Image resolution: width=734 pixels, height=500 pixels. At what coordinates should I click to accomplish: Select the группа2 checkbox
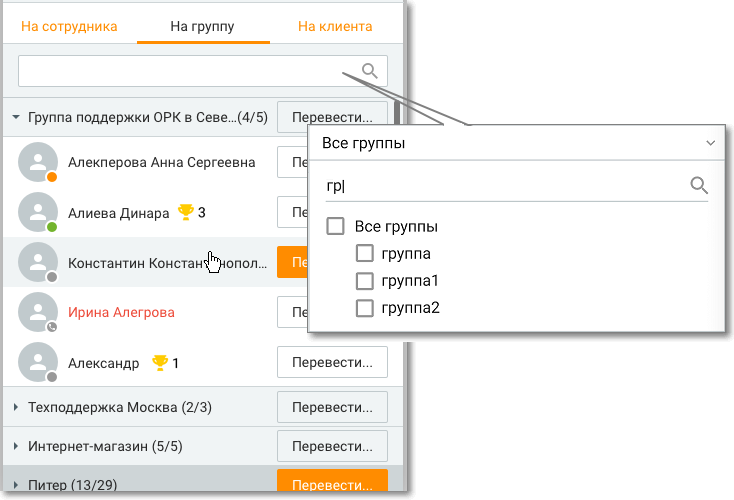pyautogui.click(x=365, y=308)
